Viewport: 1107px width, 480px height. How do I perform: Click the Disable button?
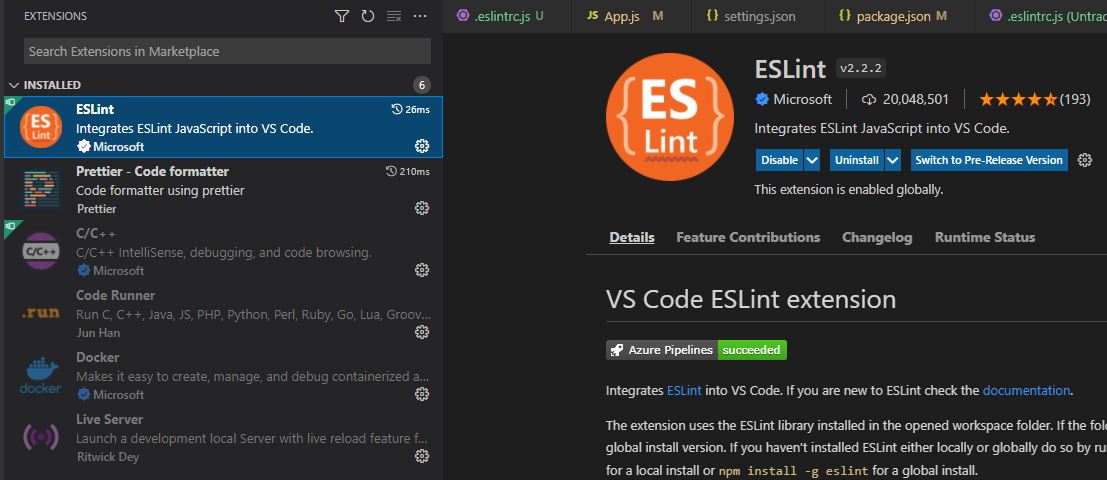coord(779,160)
